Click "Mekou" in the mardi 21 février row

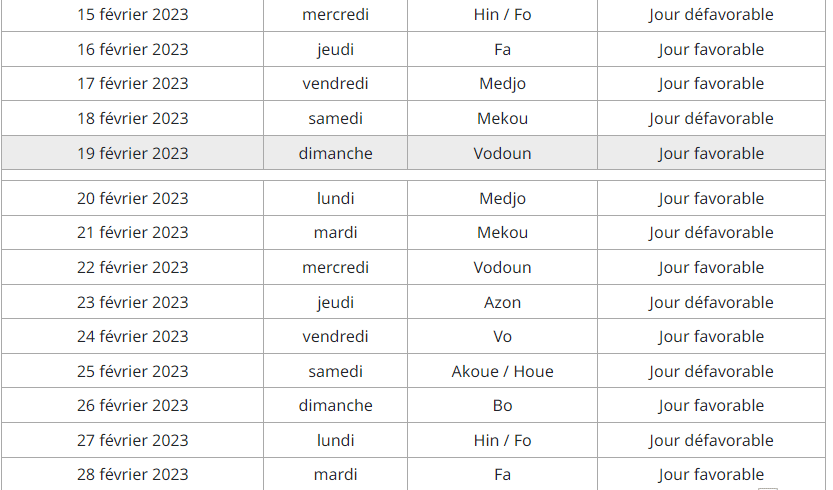pyautogui.click(x=502, y=232)
